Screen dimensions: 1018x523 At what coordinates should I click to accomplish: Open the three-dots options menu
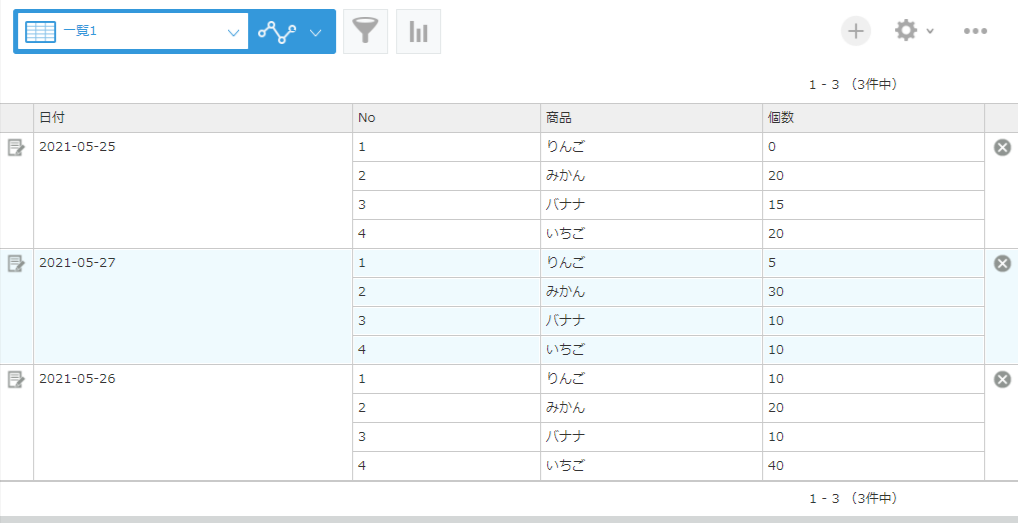975,31
